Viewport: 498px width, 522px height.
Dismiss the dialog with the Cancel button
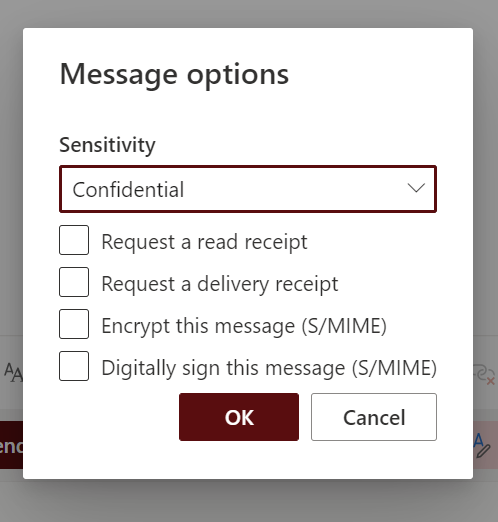click(x=374, y=417)
